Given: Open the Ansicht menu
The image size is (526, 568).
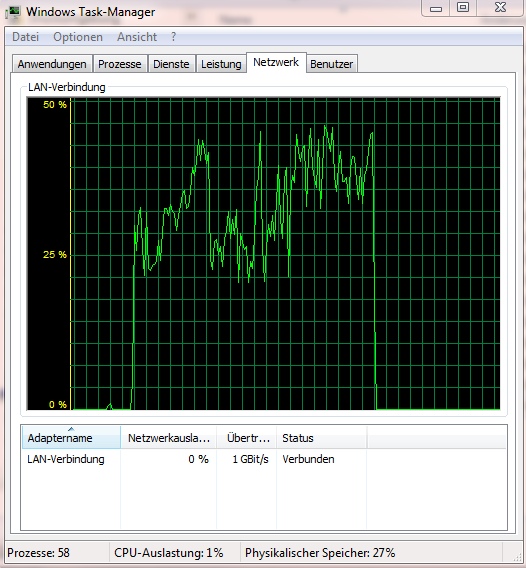Looking at the screenshot, I should point(137,37).
